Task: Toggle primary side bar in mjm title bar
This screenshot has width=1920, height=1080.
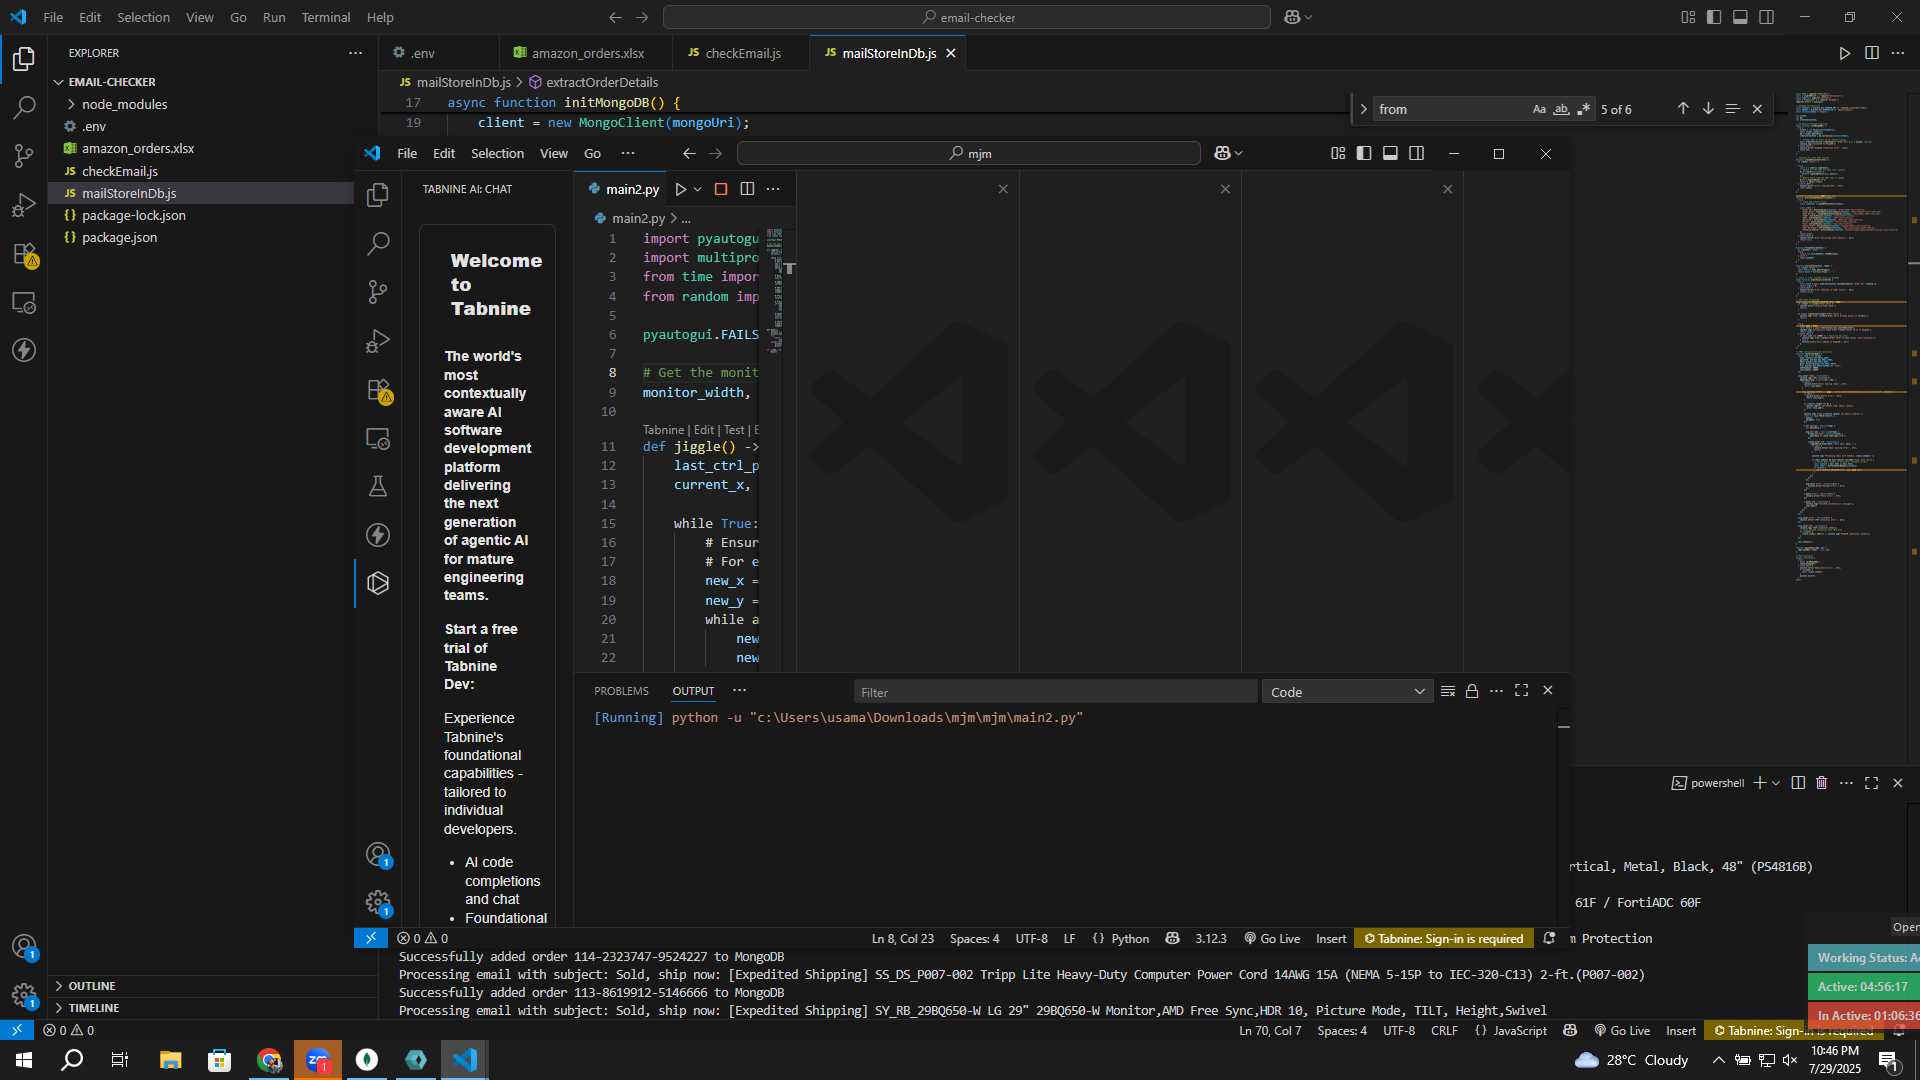Action: pyautogui.click(x=1364, y=153)
